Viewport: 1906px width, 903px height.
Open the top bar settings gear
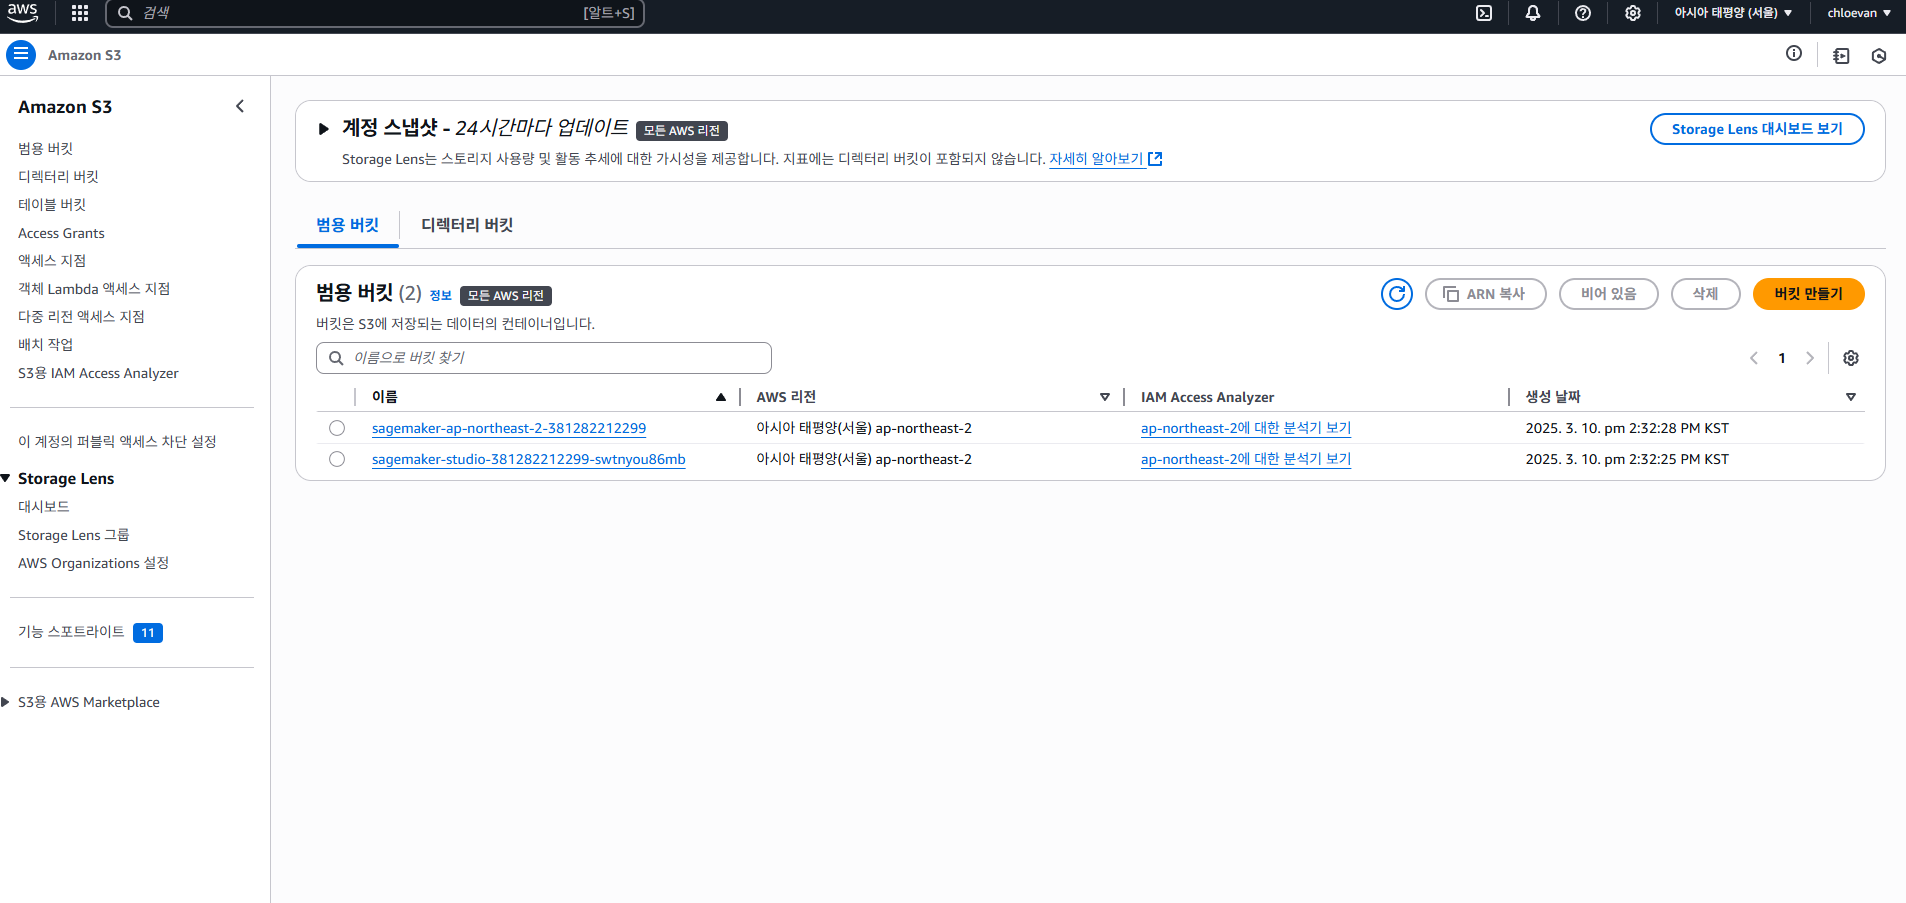click(1633, 13)
